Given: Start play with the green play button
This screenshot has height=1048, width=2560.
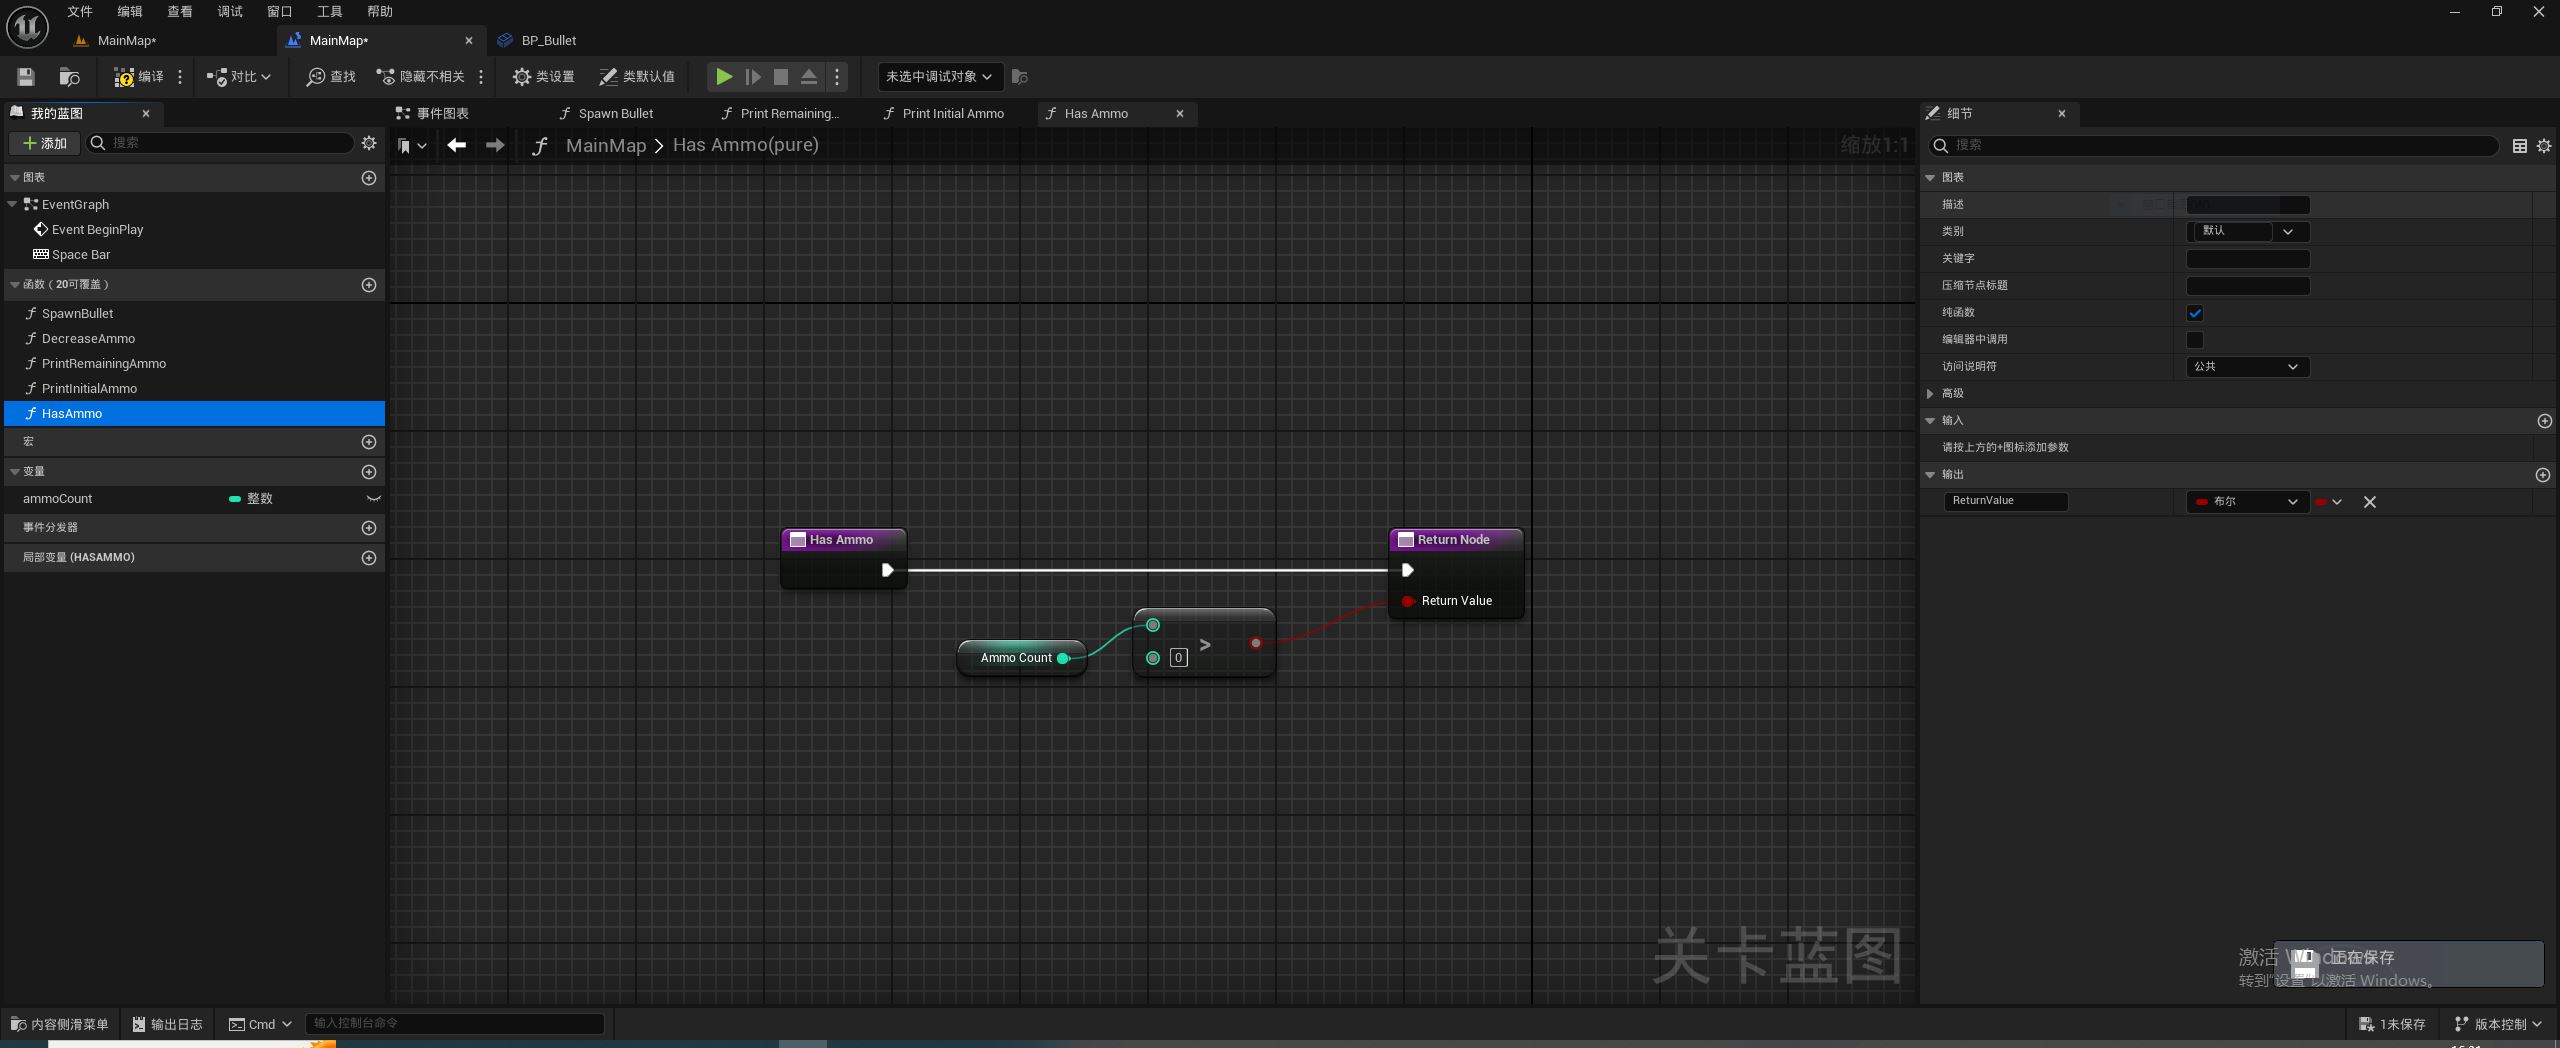Looking at the screenshot, I should pyautogui.click(x=724, y=77).
